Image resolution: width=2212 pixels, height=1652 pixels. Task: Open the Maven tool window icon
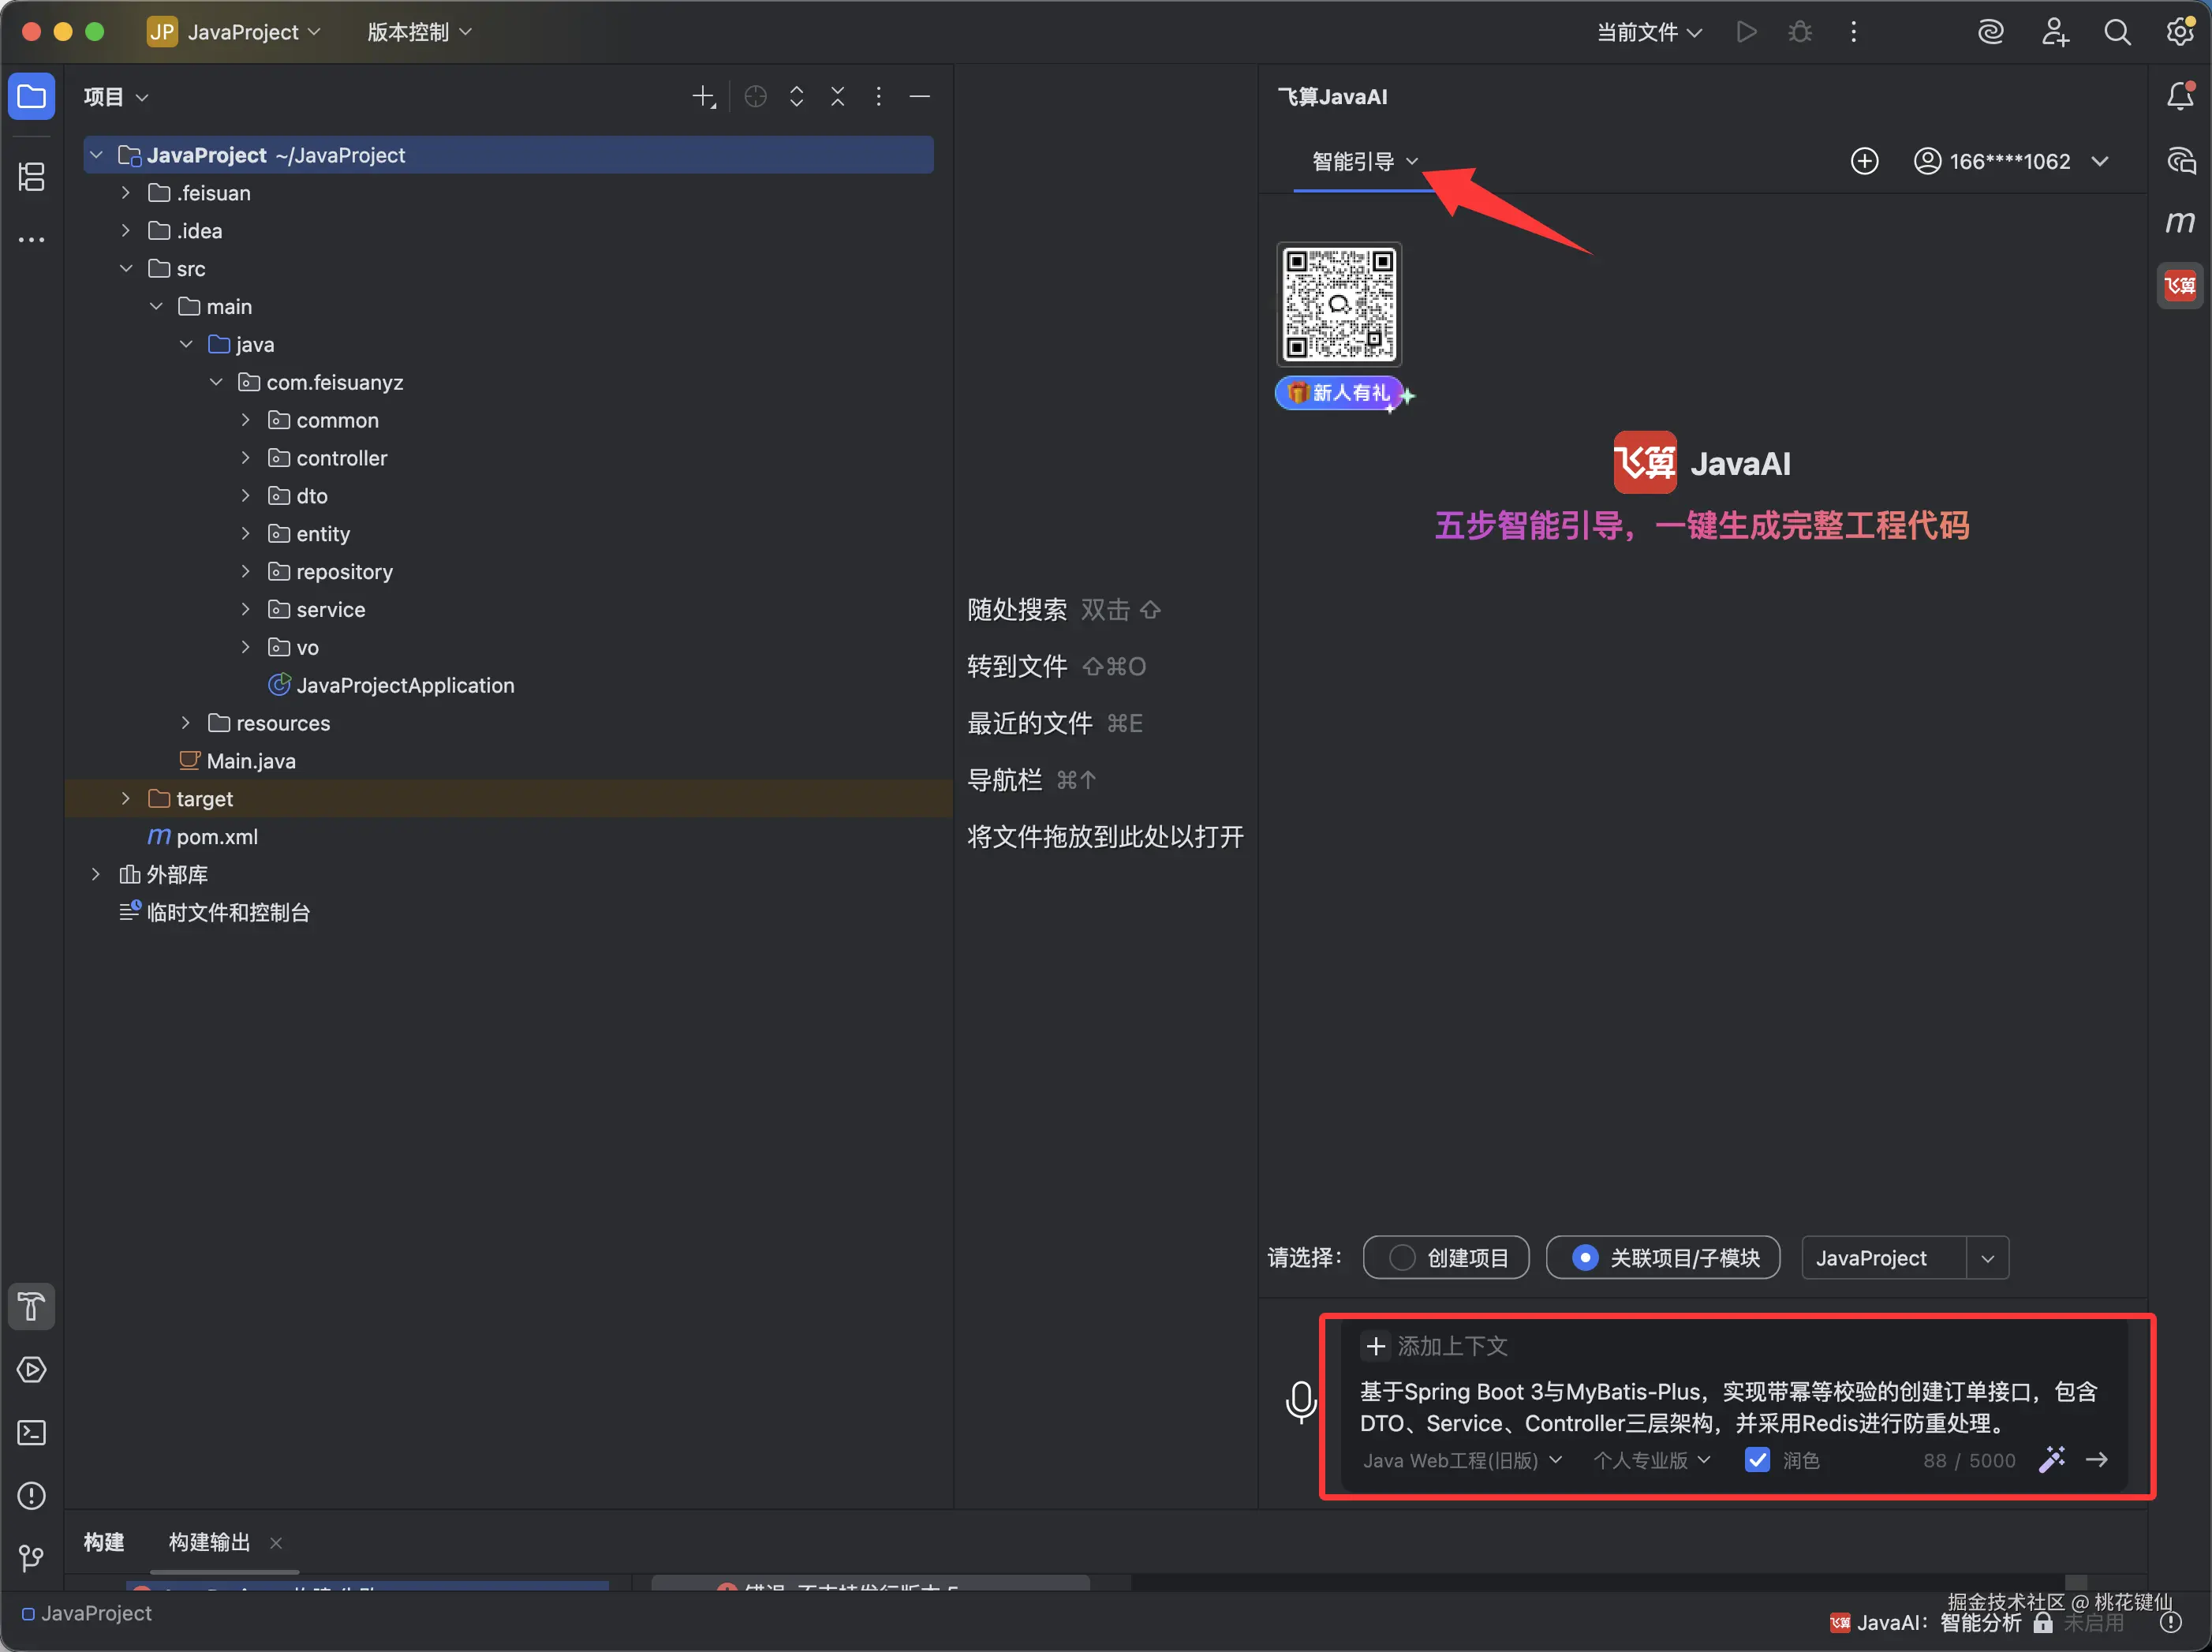tap(2179, 222)
